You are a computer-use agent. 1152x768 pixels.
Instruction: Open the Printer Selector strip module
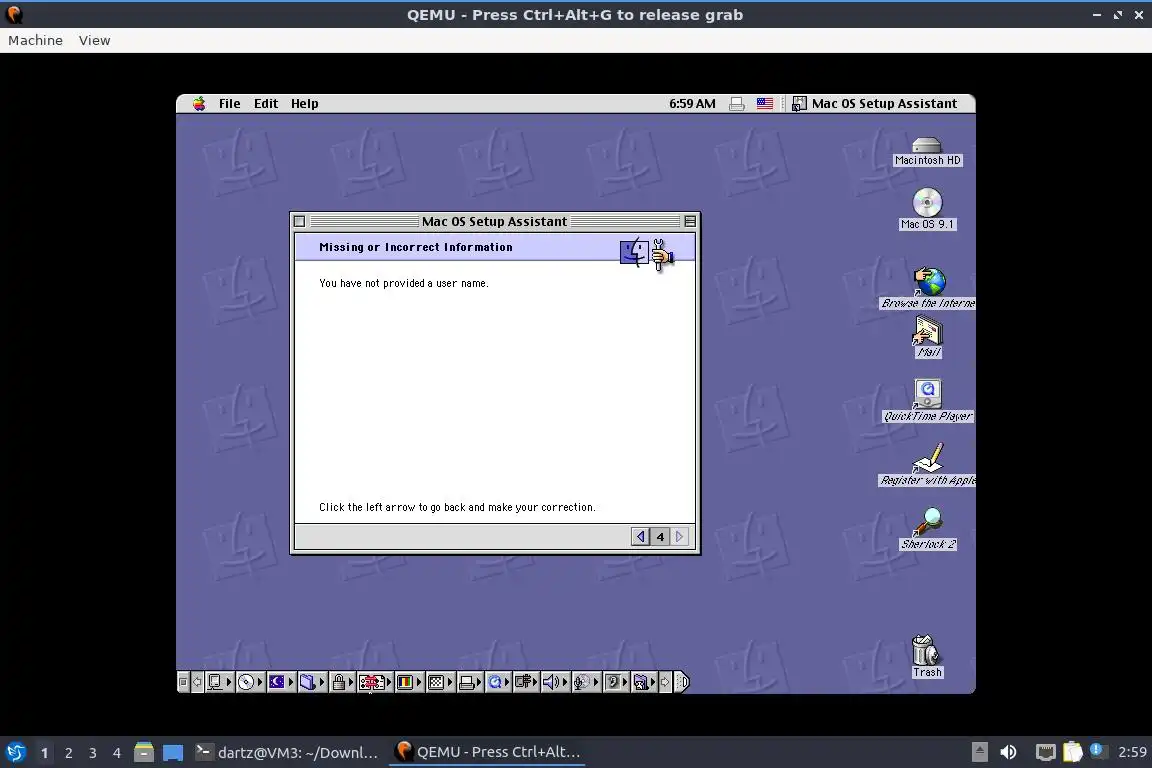(470, 682)
